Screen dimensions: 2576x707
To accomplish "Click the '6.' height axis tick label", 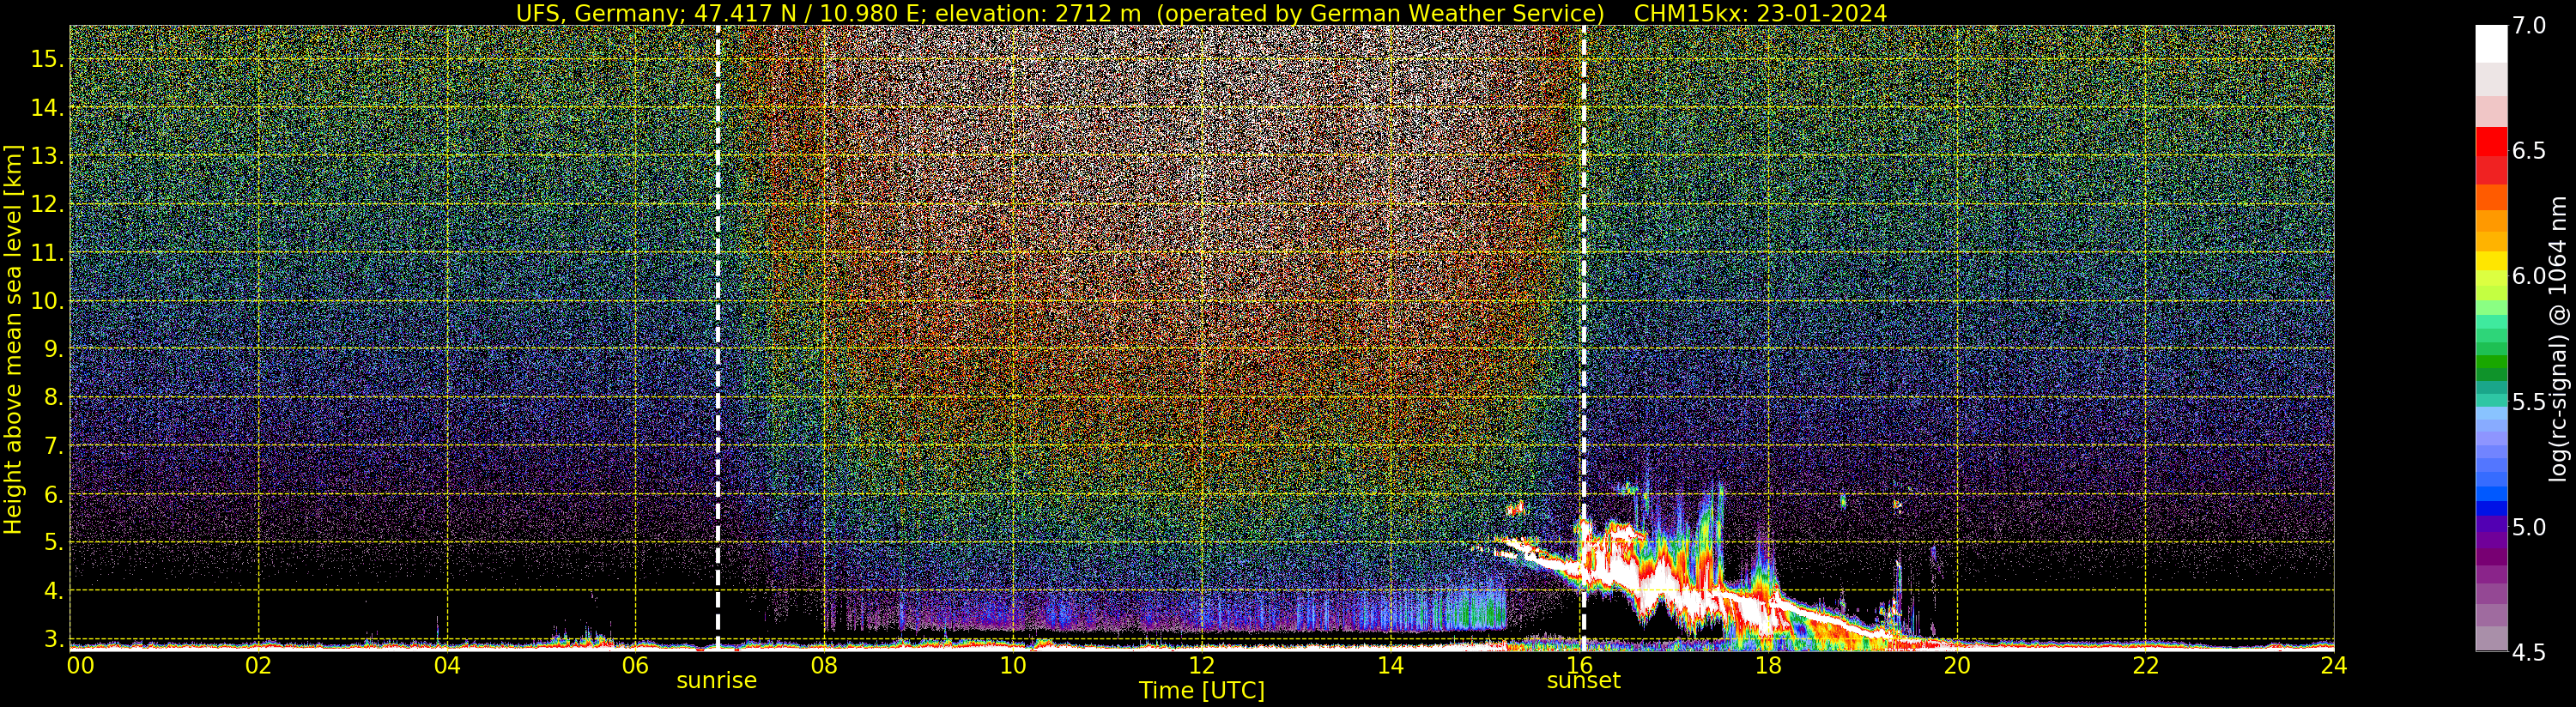I will click(54, 494).
